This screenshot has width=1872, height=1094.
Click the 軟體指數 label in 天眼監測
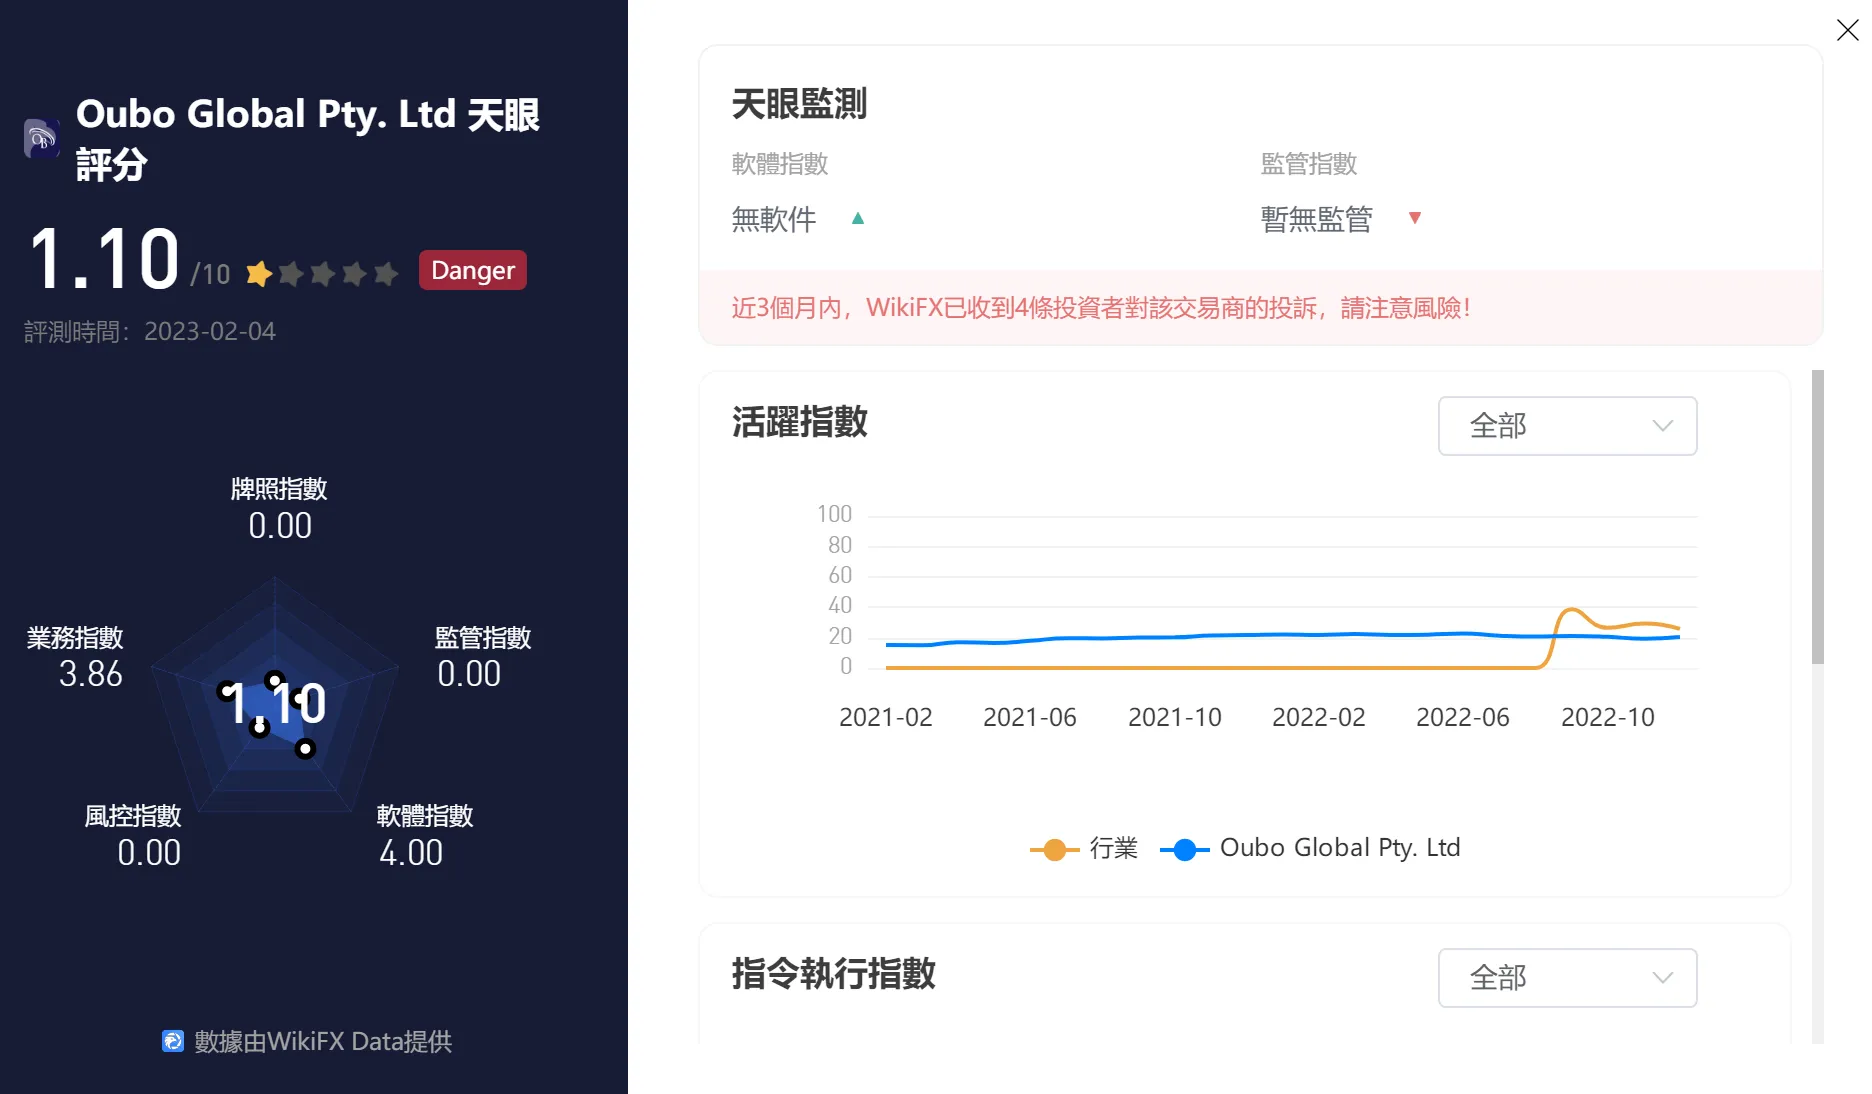[x=780, y=164]
